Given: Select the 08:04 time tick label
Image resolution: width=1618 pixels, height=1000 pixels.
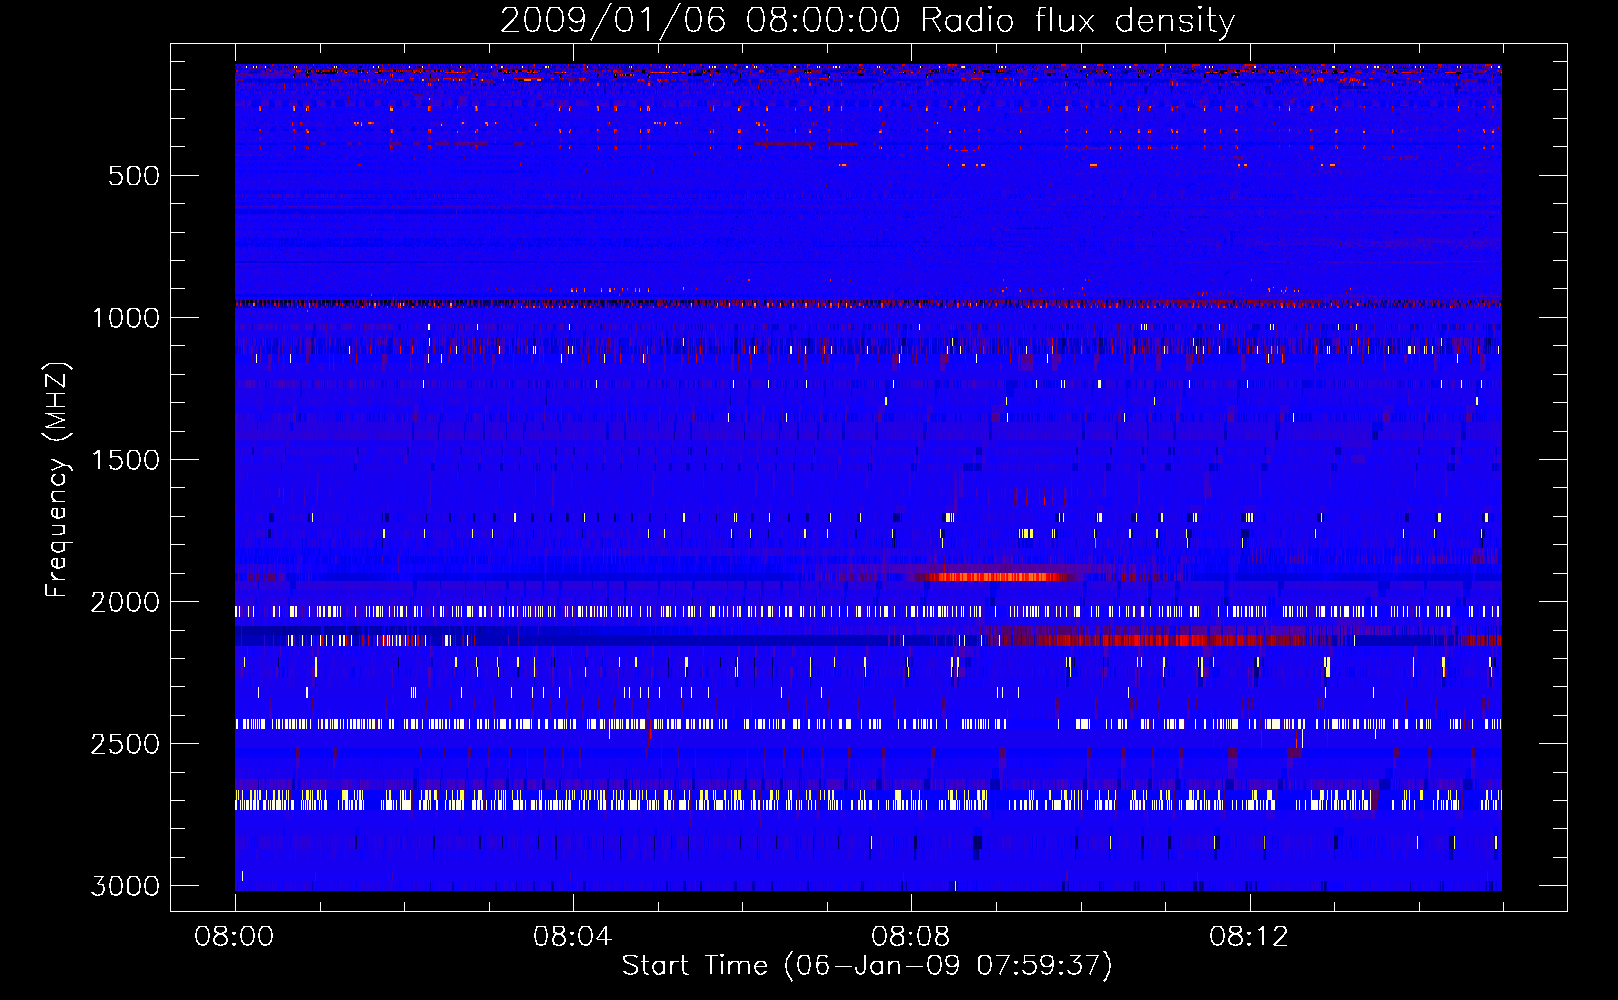Looking at the screenshot, I should click(x=572, y=937).
